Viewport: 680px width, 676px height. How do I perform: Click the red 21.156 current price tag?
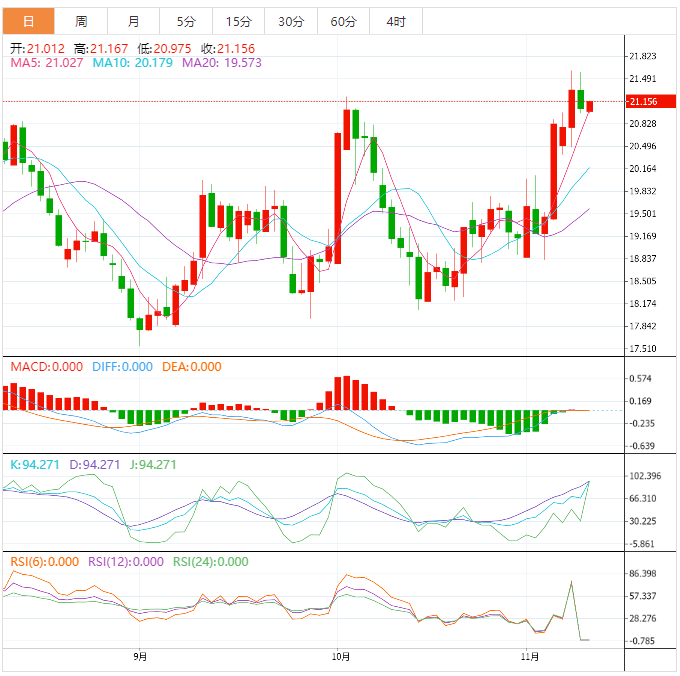pyautogui.click(x=651, y=101)
